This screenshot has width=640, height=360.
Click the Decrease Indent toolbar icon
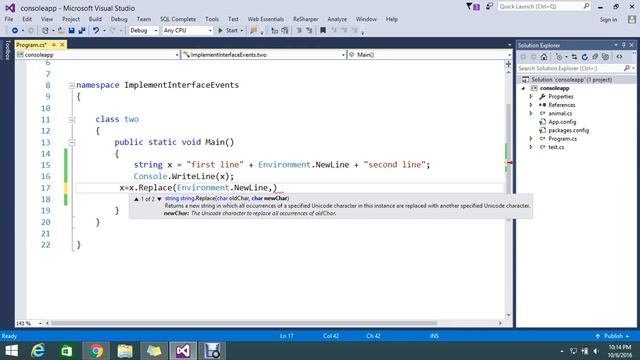[299, 31]
